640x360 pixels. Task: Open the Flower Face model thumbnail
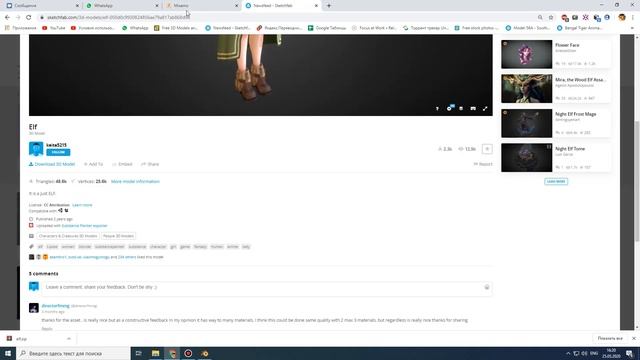pyautogui.click(x=527, y=54)
